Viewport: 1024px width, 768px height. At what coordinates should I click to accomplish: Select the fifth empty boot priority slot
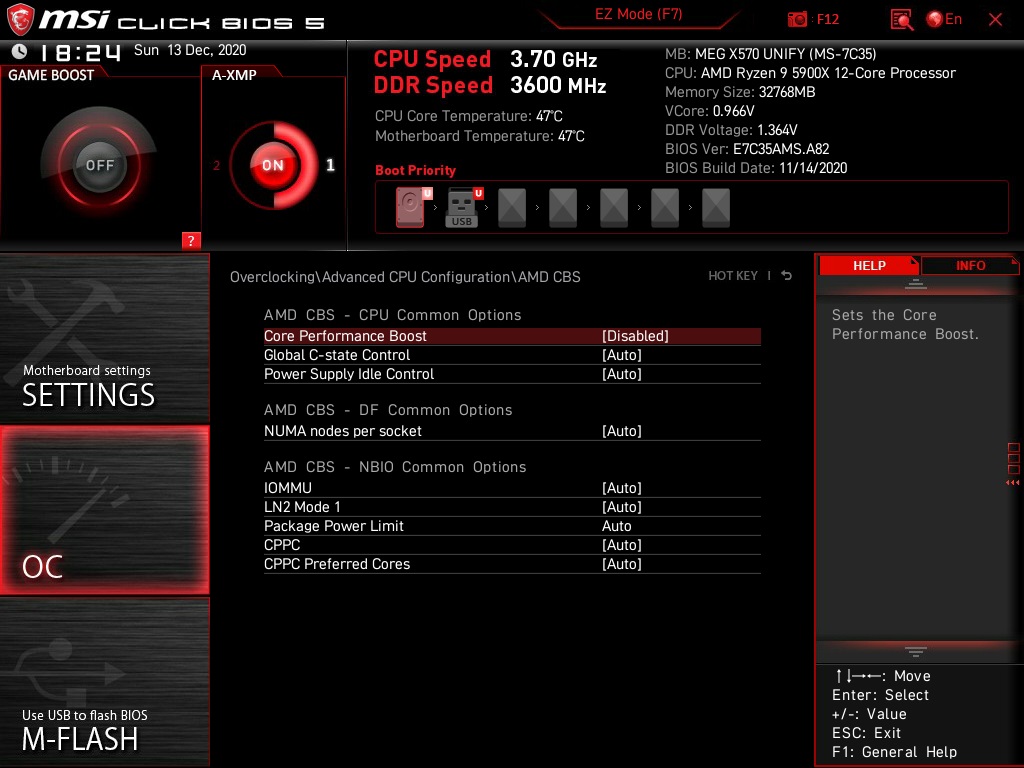point(614,208)
